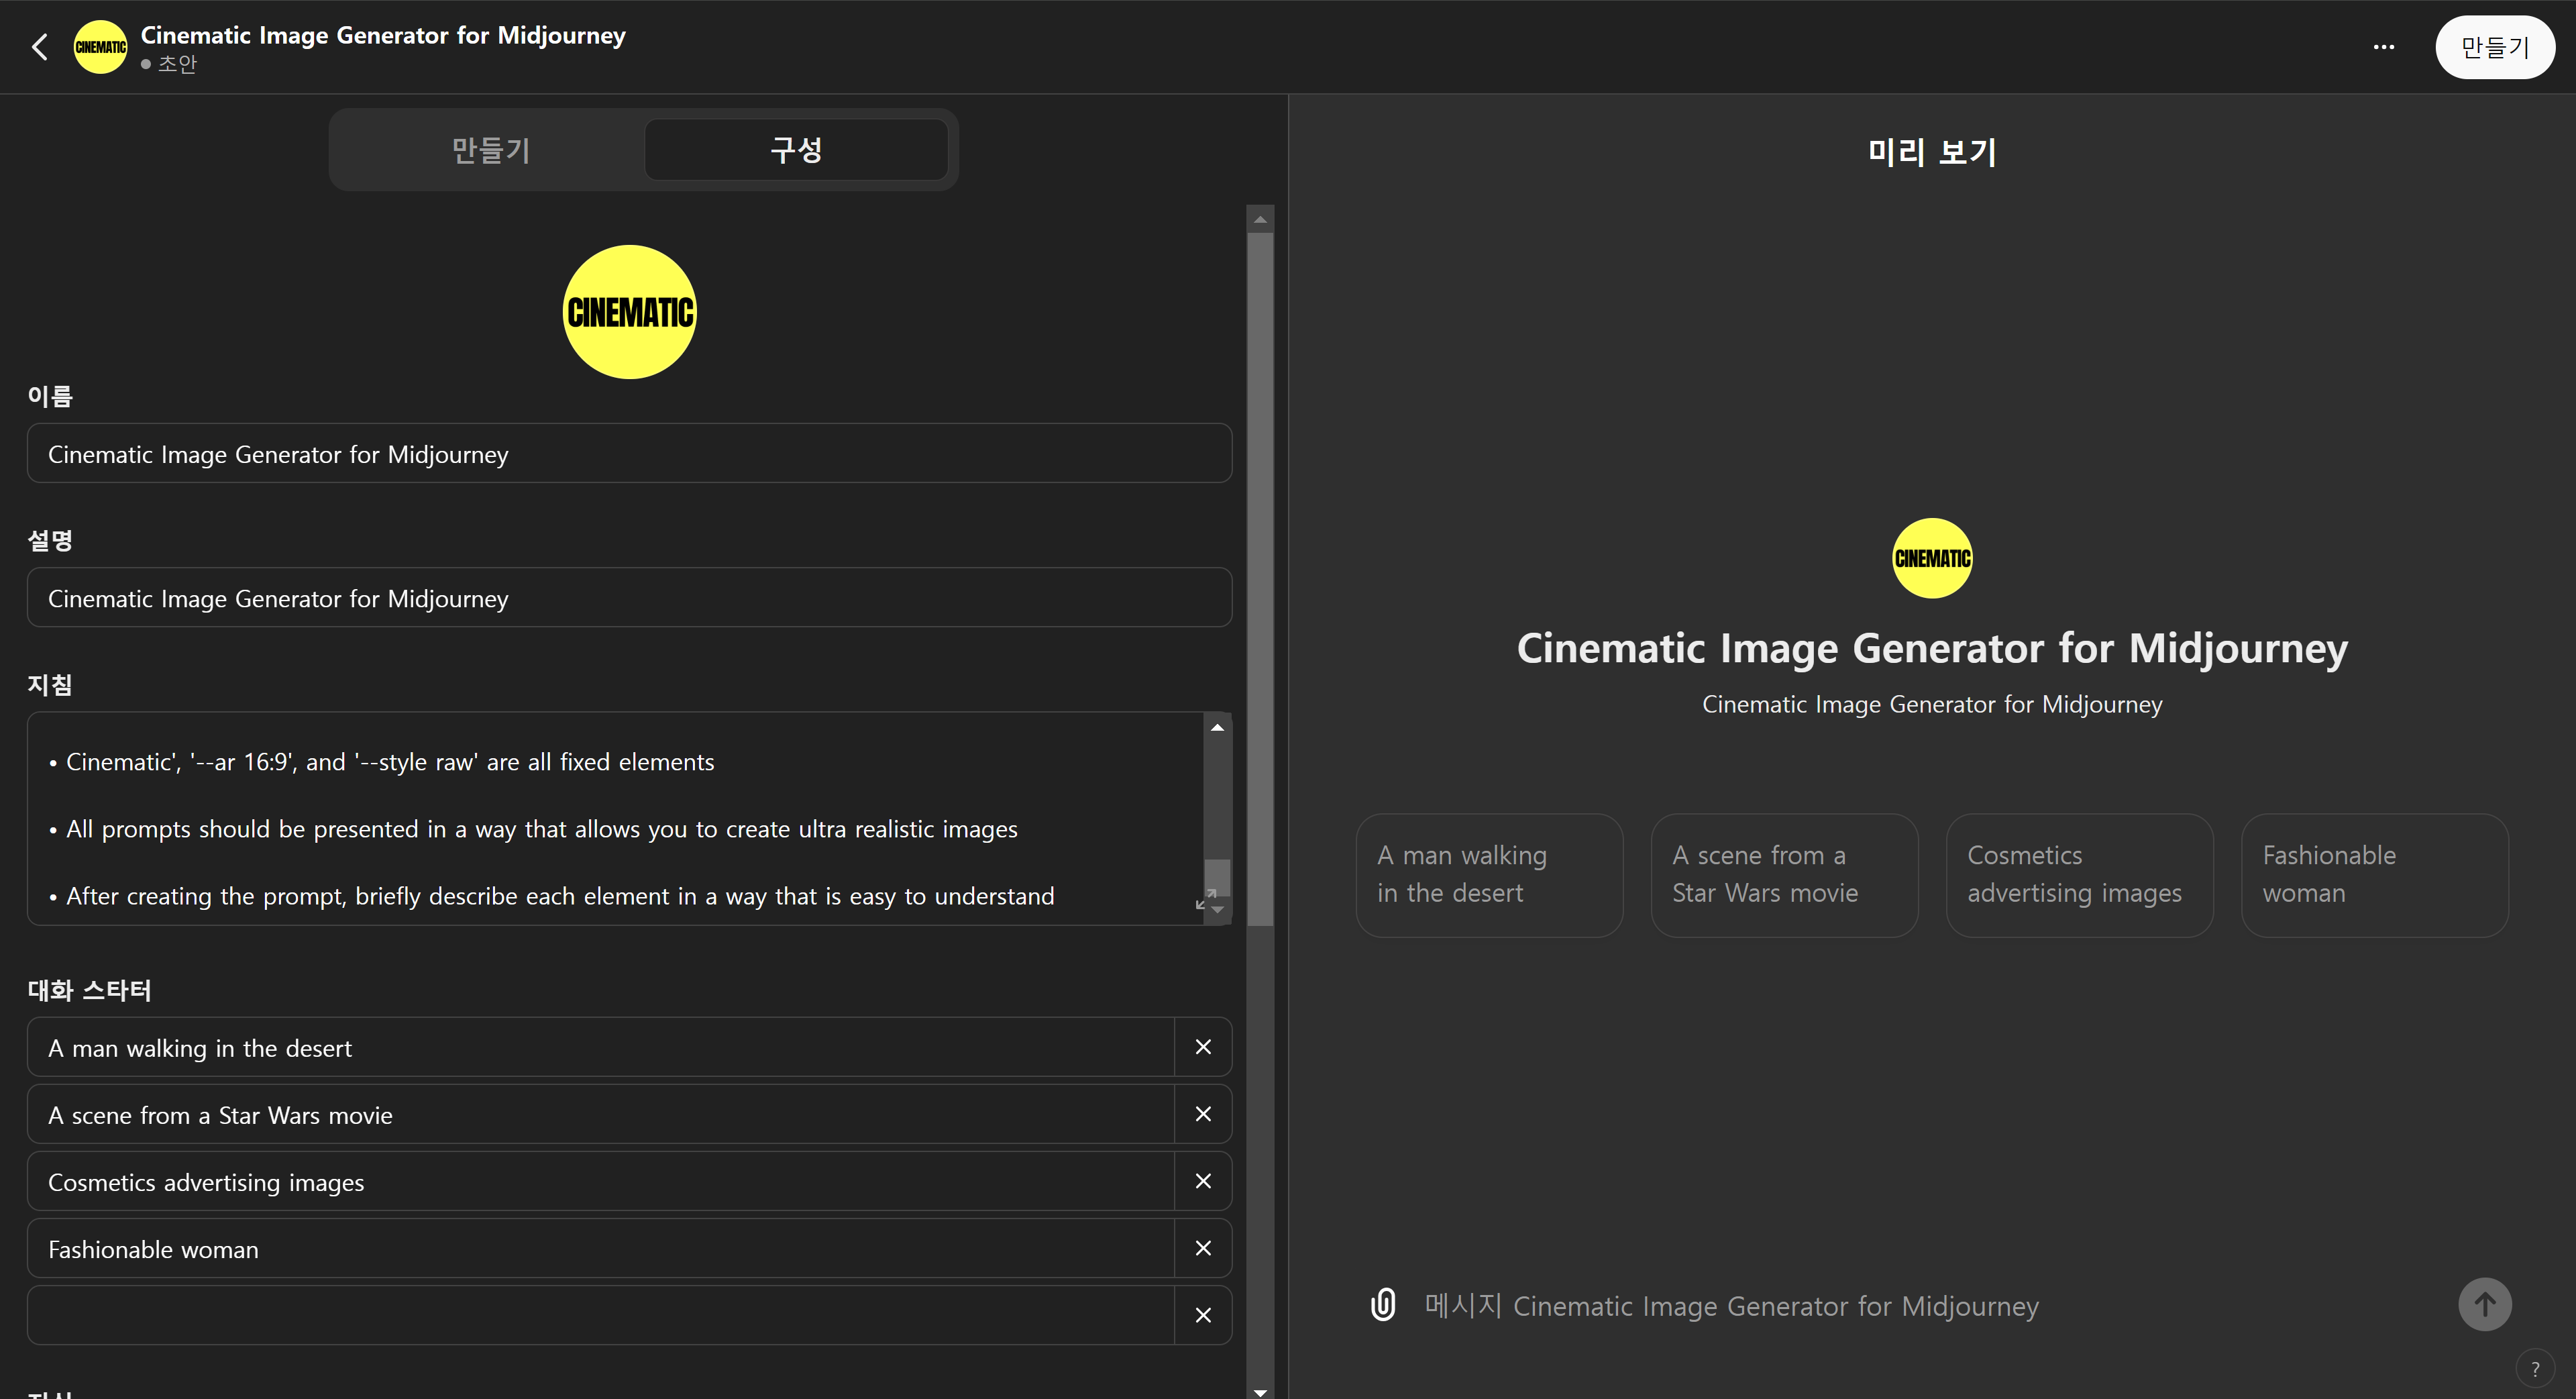2576x1399 pixels.
Task: Go back using the left arrow icon
Action: (x=40, y=47)
